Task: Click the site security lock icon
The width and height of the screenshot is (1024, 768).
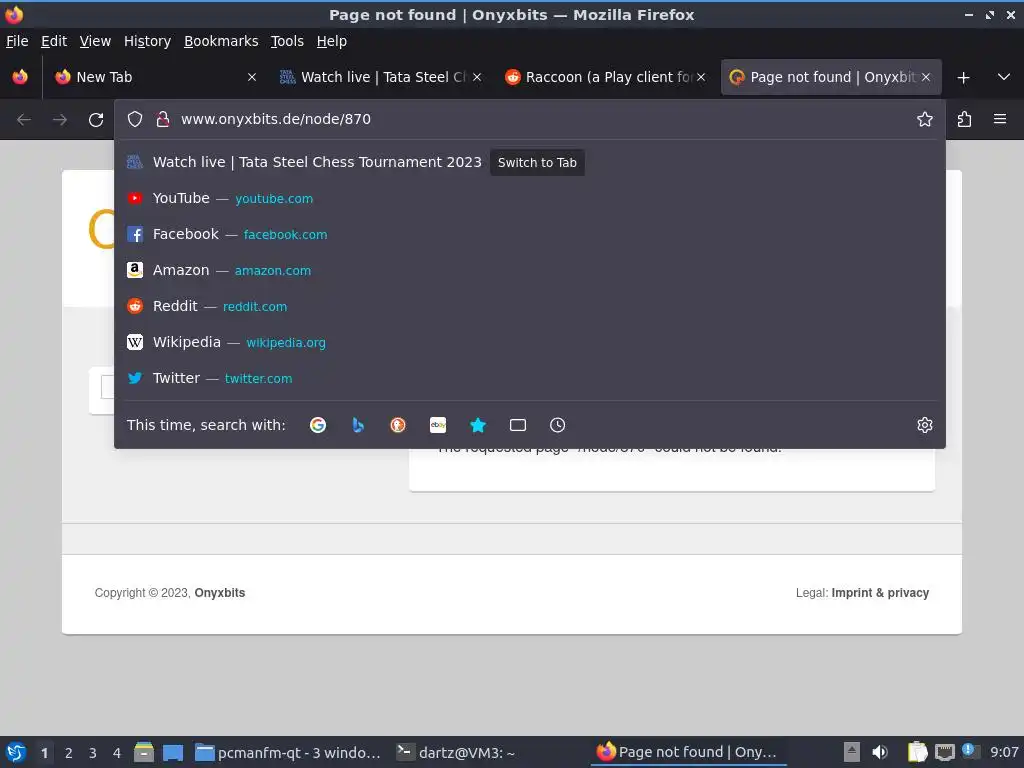Action: pos(163,119)
